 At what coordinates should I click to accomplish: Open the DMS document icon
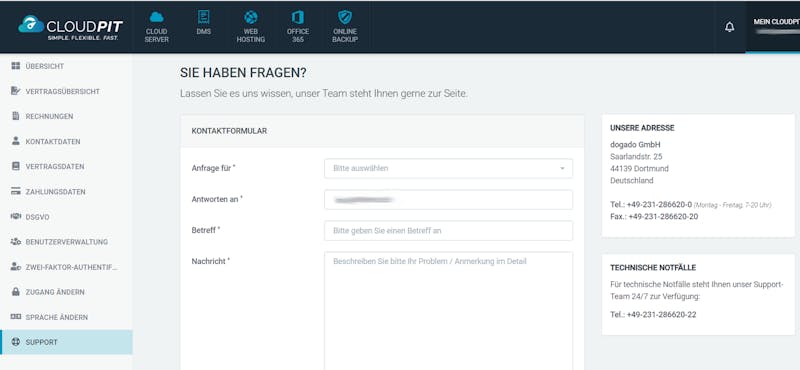204,17
